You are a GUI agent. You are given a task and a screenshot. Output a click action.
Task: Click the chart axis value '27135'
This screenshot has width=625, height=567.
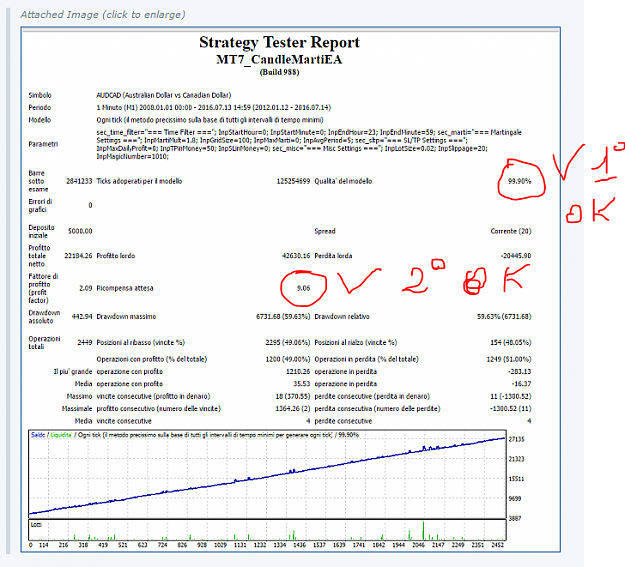pos(516,439)
